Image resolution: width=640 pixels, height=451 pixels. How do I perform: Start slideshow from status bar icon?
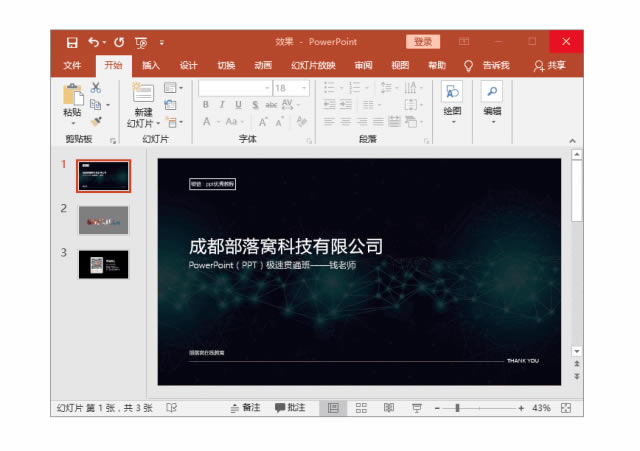(x=416, y=408)
